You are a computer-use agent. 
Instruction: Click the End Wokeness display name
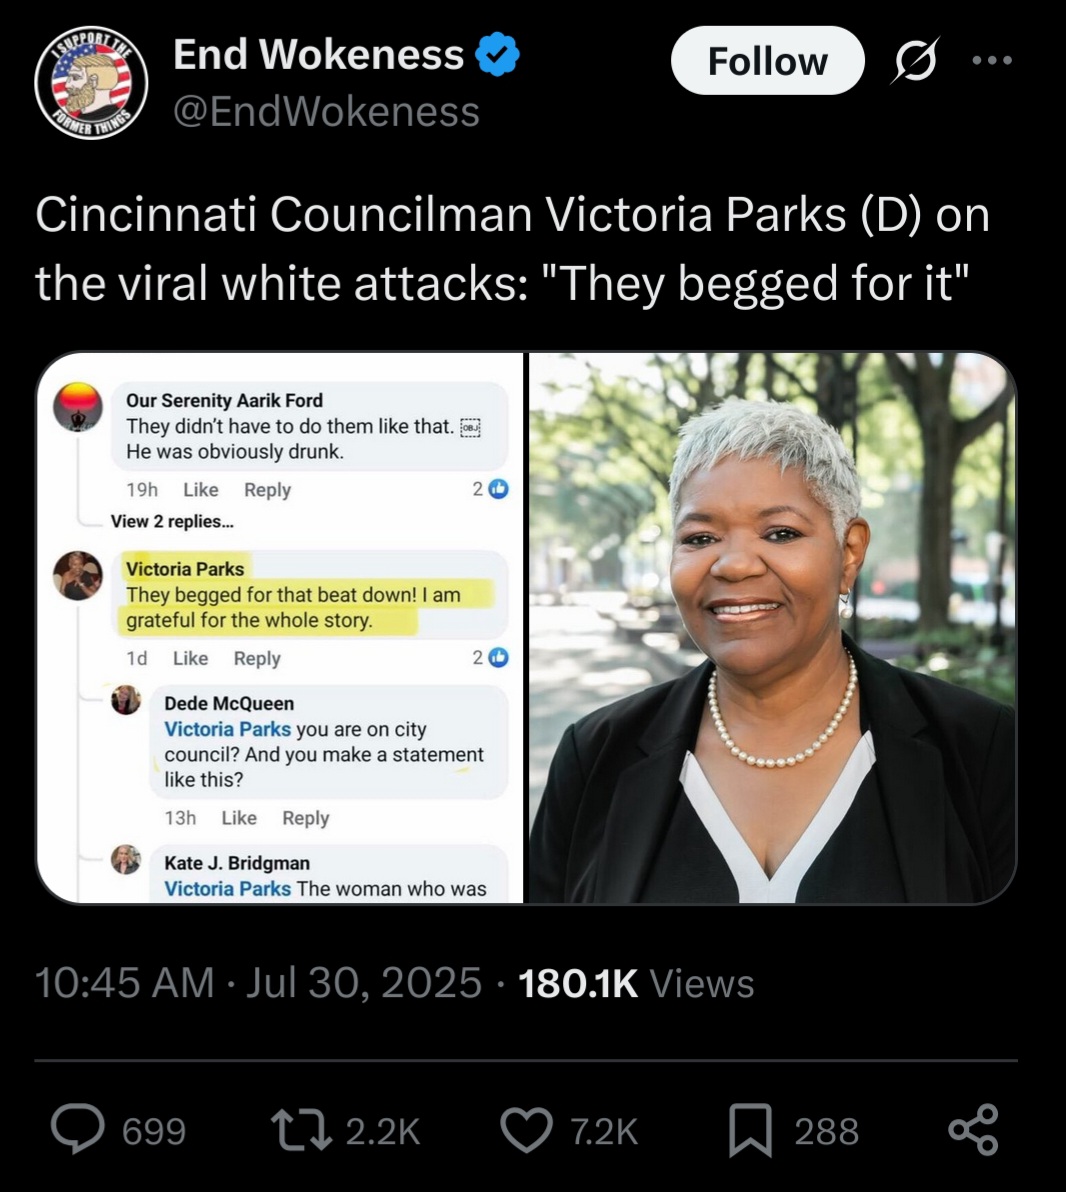tap(318, 55)
